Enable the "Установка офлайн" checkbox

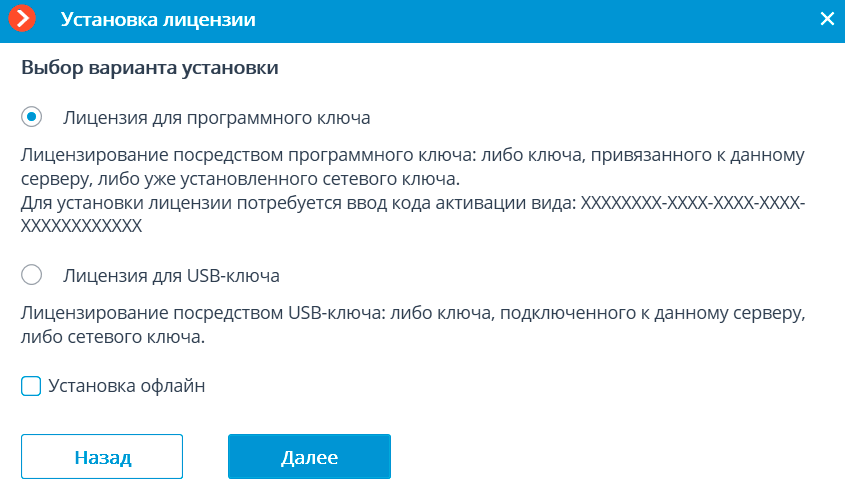tap(31, 386)
